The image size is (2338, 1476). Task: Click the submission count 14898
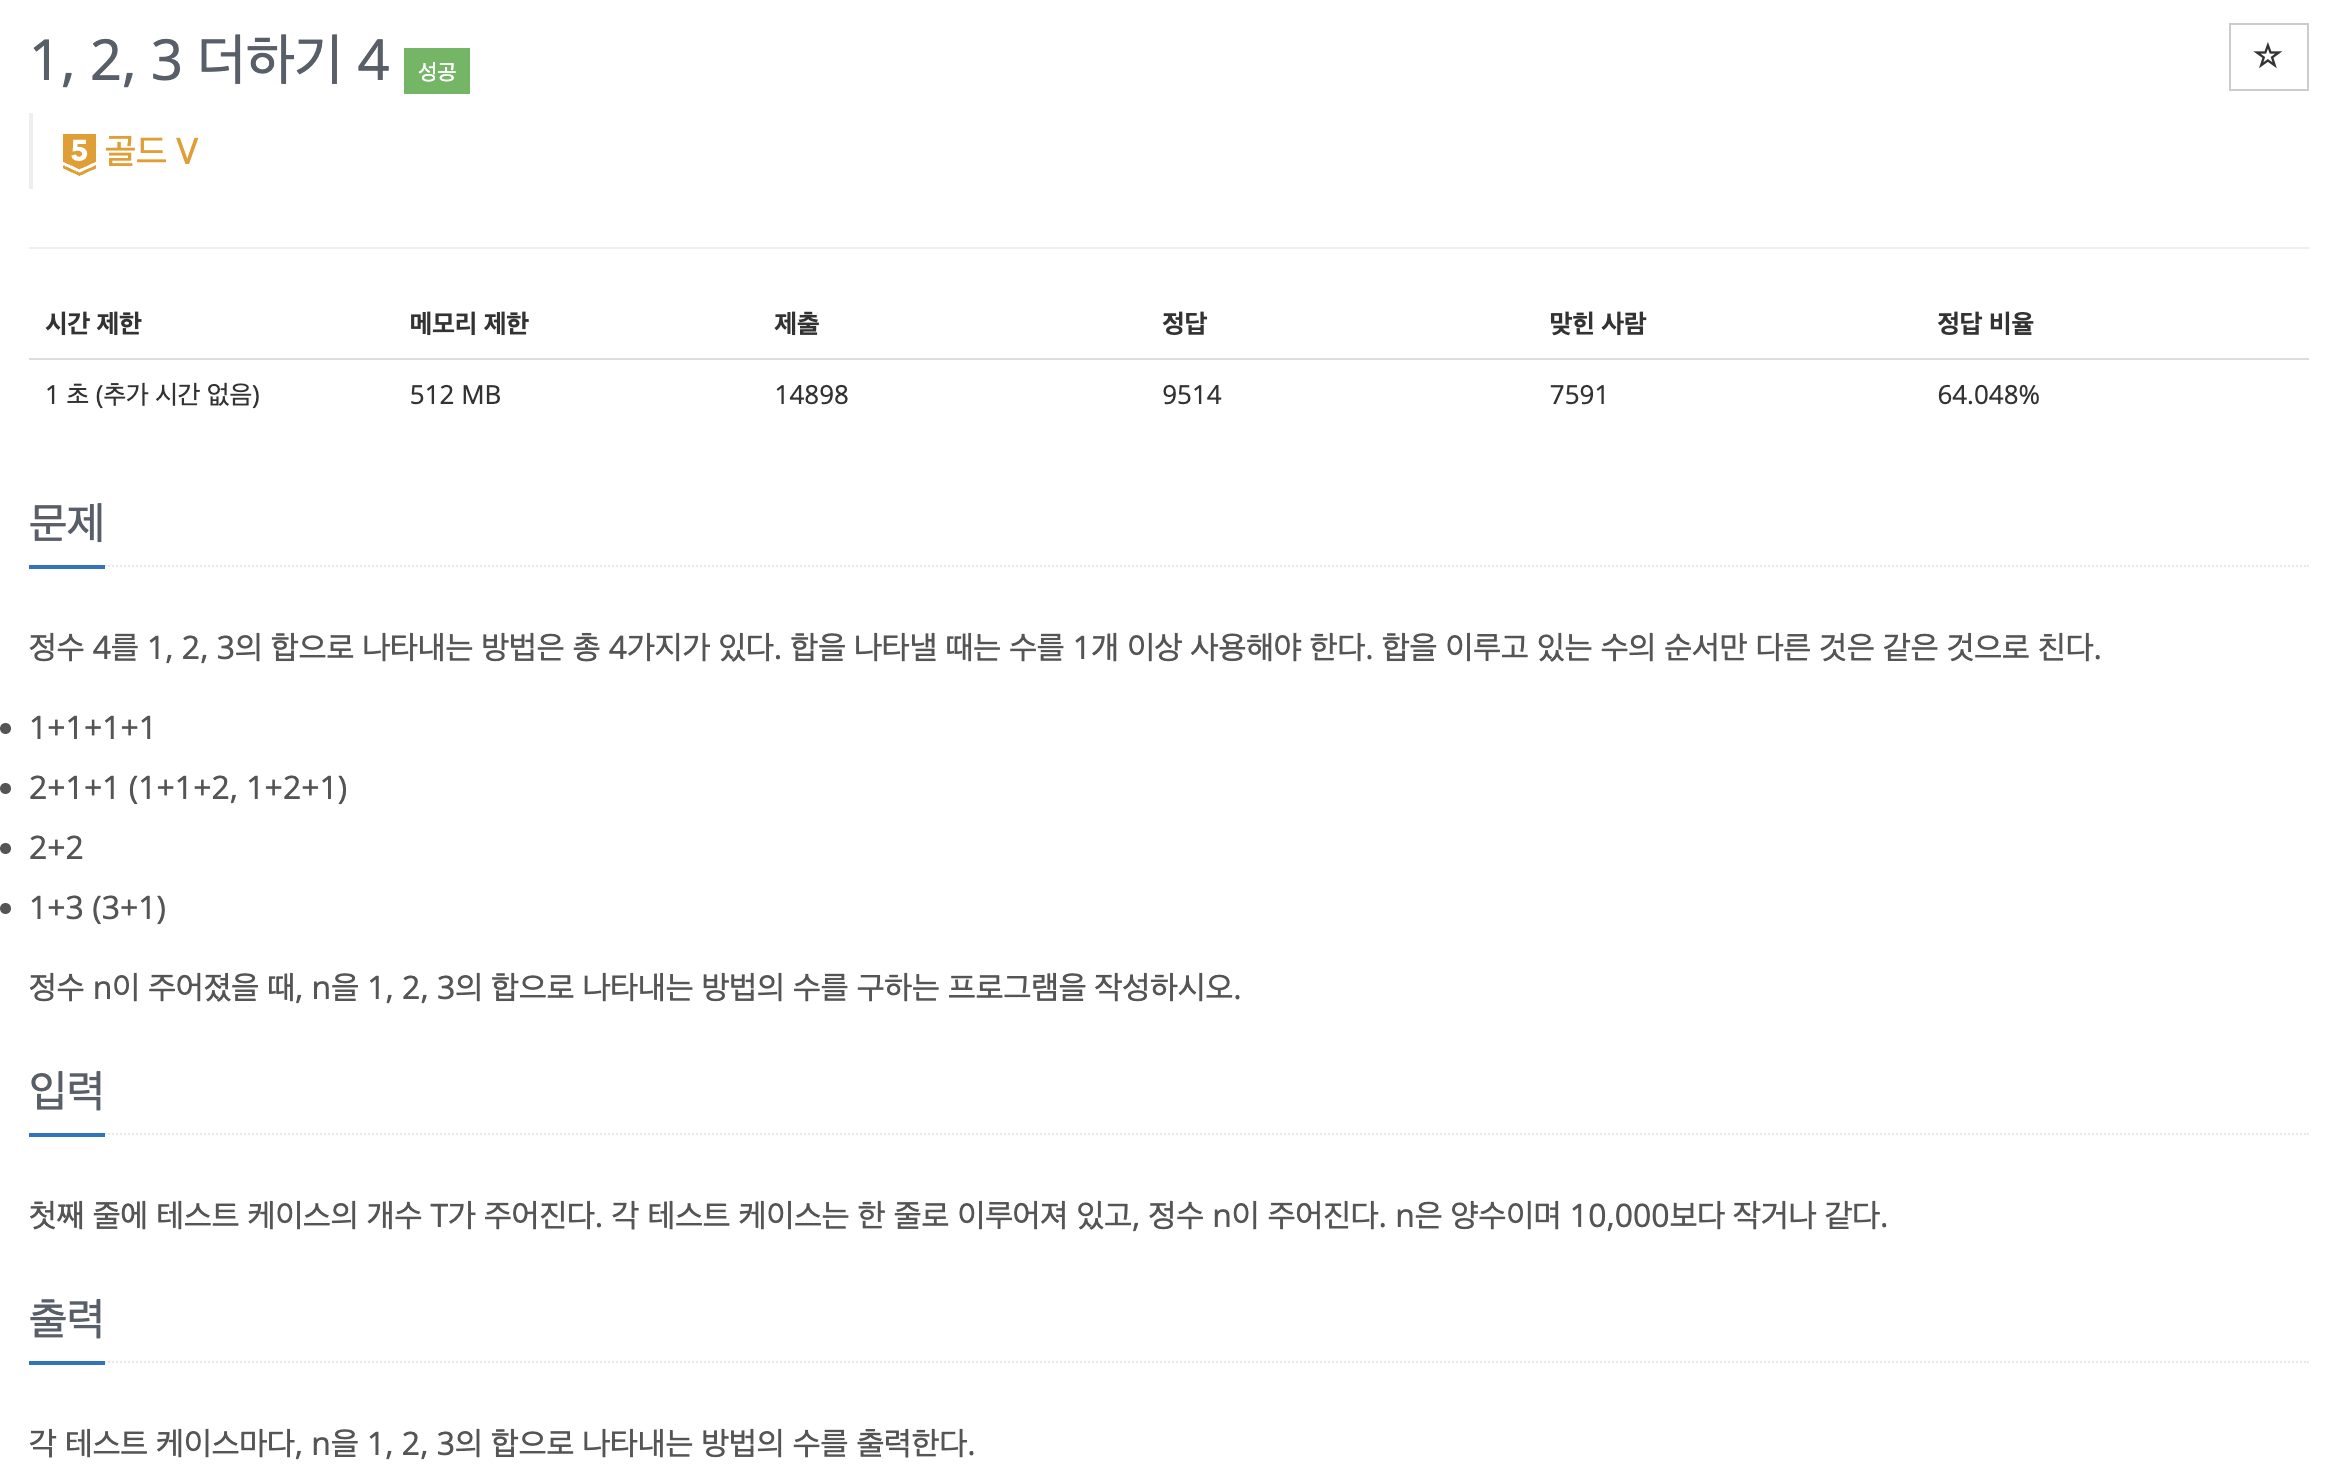point(811,395)
